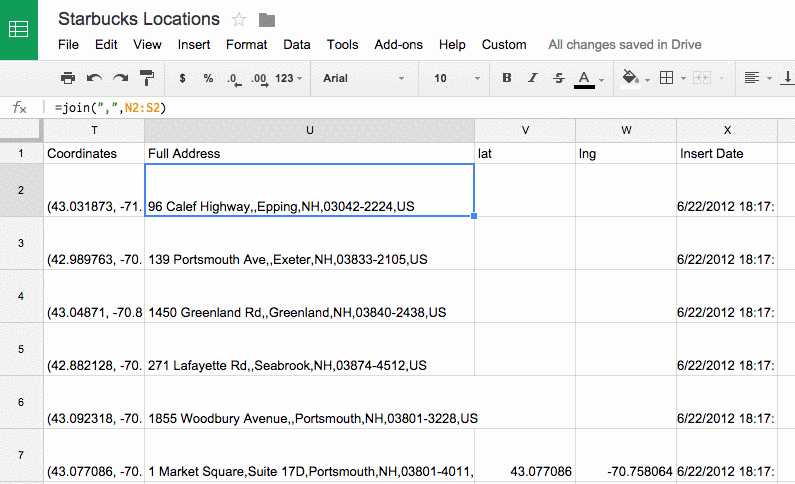Open the Format menu
Screen dimensions: 795x484
(246, 44)
